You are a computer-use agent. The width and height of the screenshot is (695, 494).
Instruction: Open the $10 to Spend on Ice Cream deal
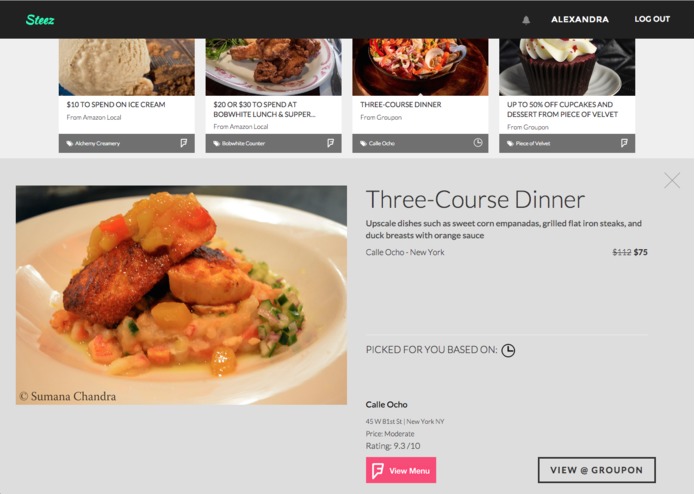116,105
